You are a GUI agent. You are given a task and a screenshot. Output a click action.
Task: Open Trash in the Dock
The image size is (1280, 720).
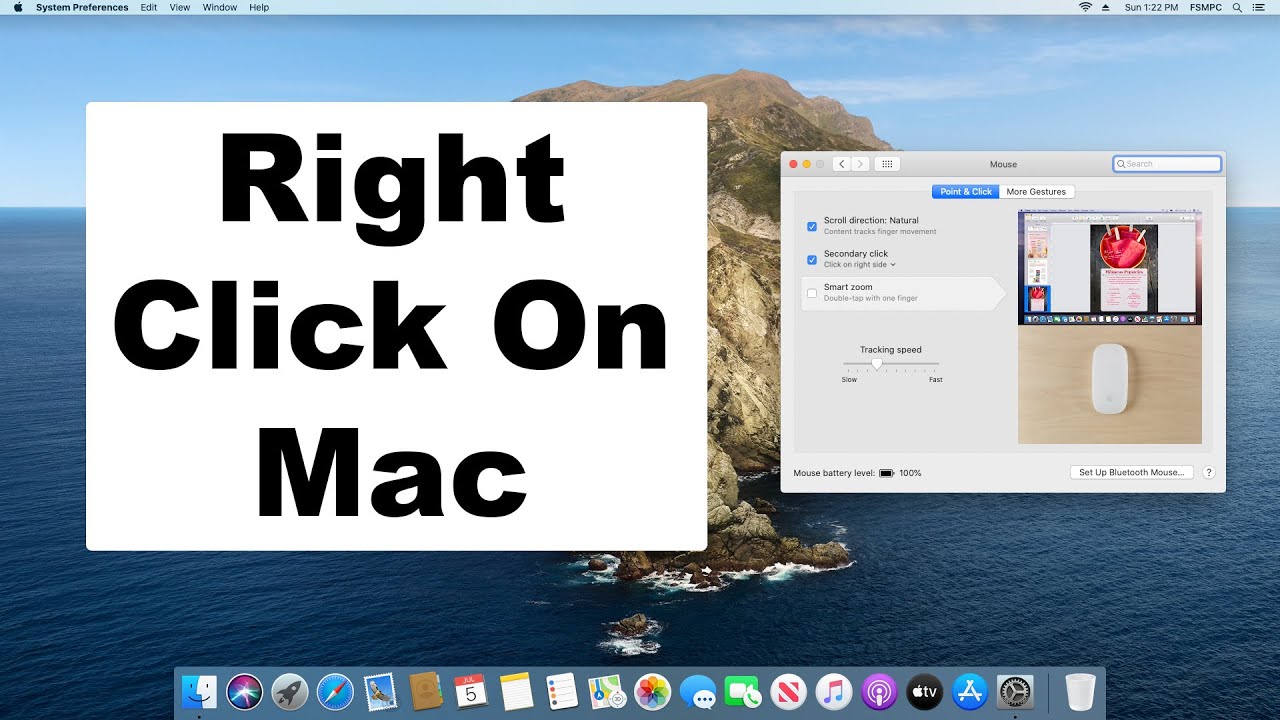point(1080,691)
